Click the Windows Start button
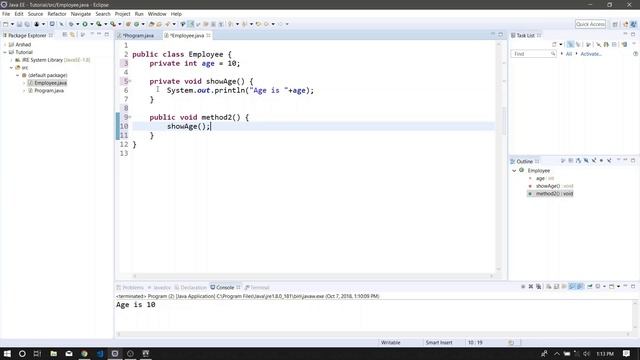Viewport: 640px width, 360px height. [7, 353]
